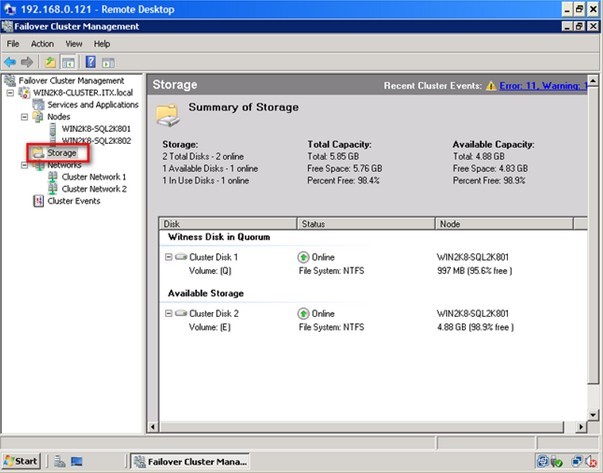
Task: Click the vertical scrollbar up arrow
Action: point(593,80)
